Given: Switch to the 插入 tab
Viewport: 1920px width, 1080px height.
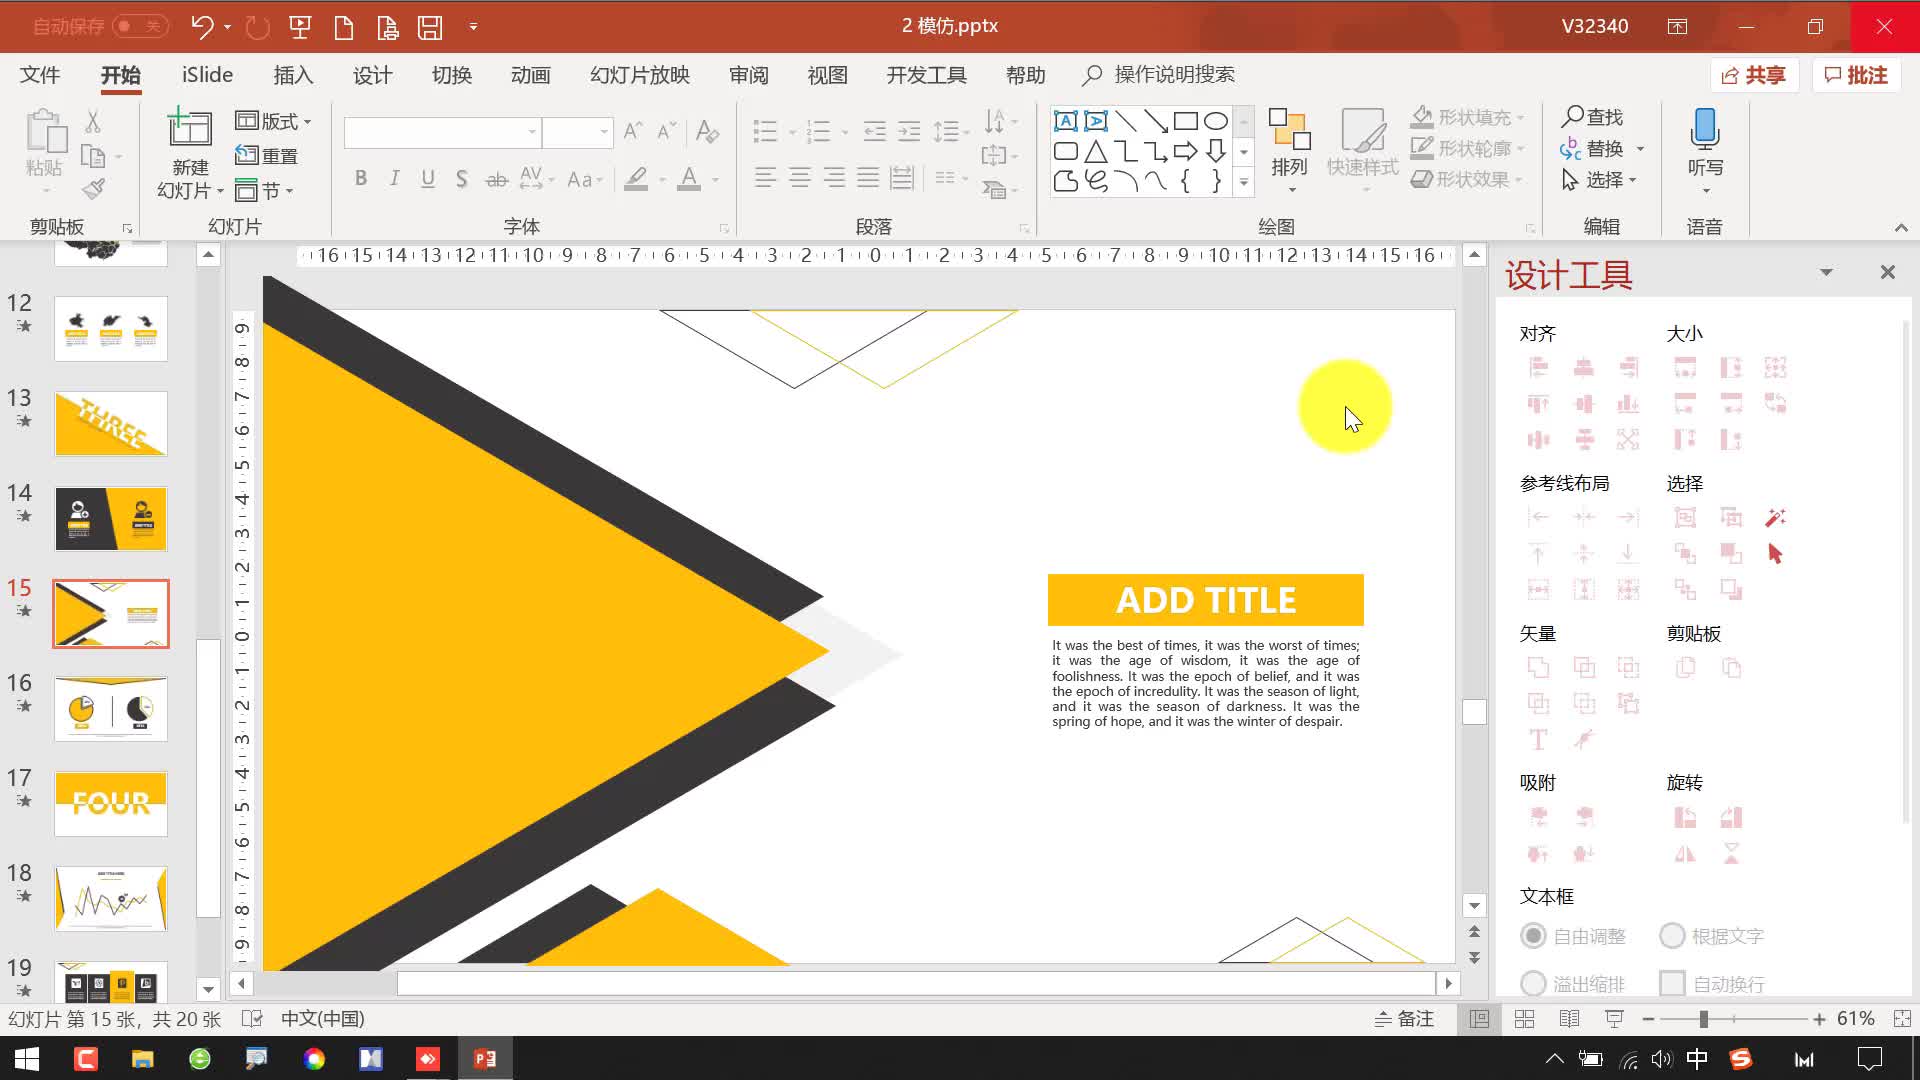Looking at the screenshot, I should (293, 75).
